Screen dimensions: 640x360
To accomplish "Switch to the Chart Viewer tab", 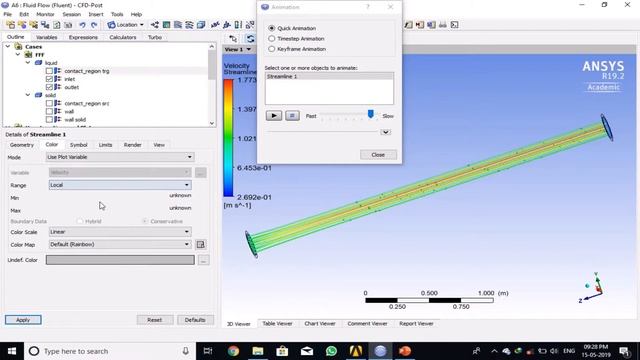I will 320,323.
